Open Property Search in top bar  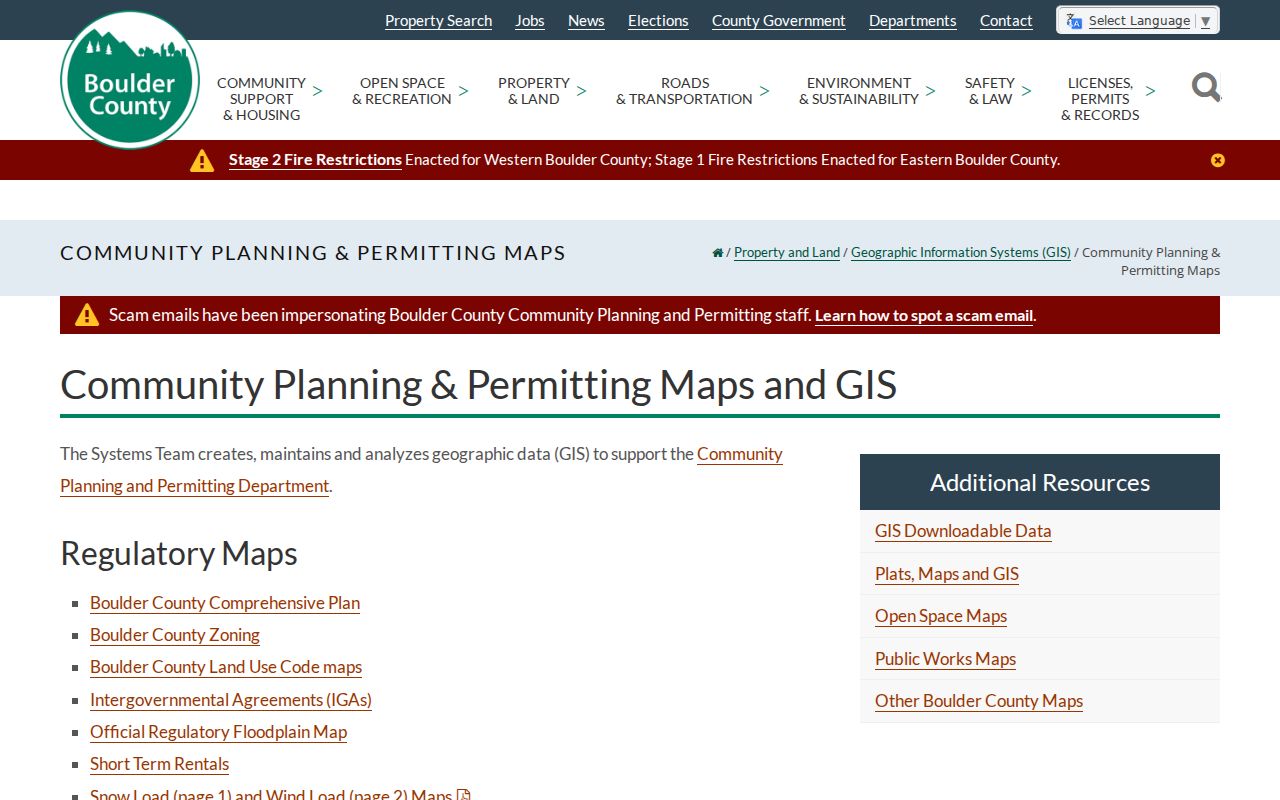[438, 21]
